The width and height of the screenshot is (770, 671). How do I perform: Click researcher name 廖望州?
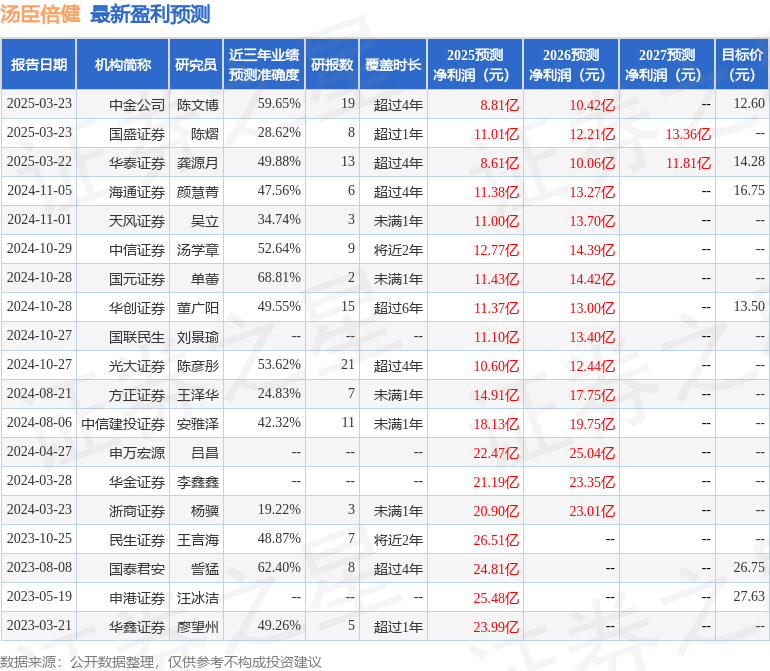(198, 626)
